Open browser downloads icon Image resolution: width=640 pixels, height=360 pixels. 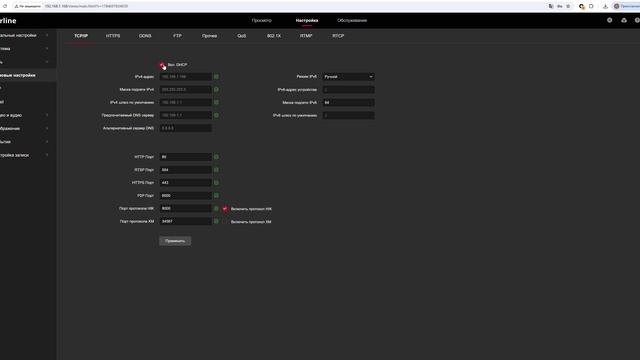point(605,6)
